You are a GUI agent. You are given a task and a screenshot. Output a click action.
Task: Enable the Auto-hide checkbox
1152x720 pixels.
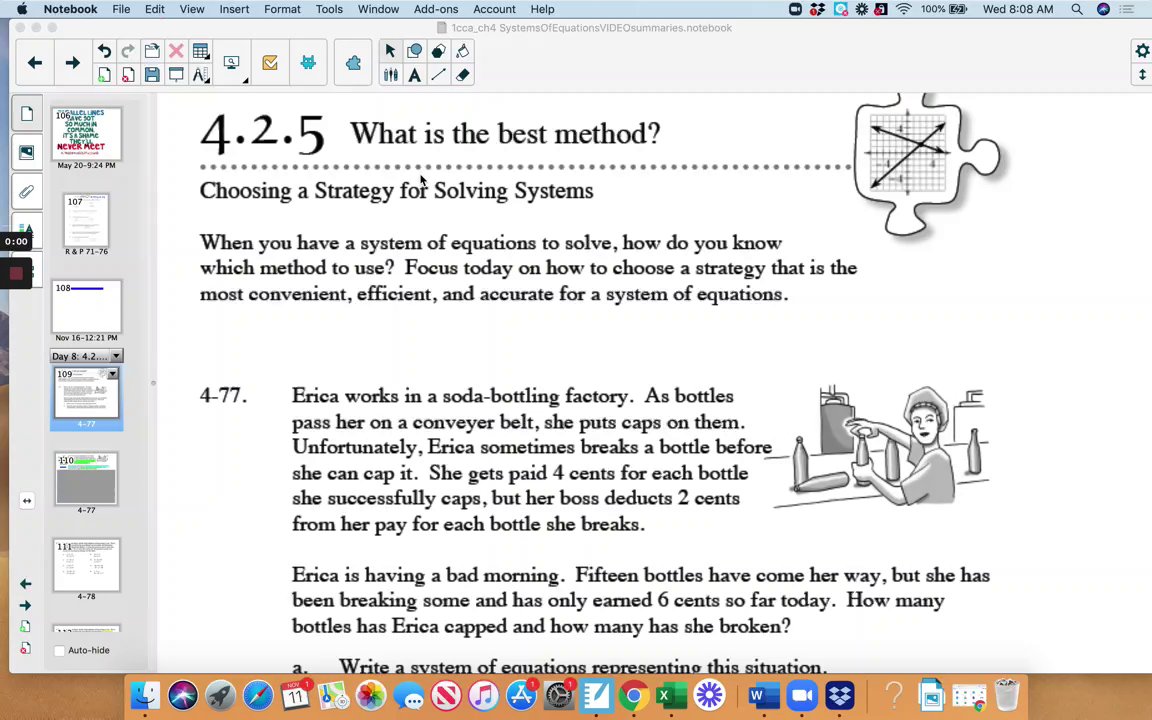(x=60, y=650)
